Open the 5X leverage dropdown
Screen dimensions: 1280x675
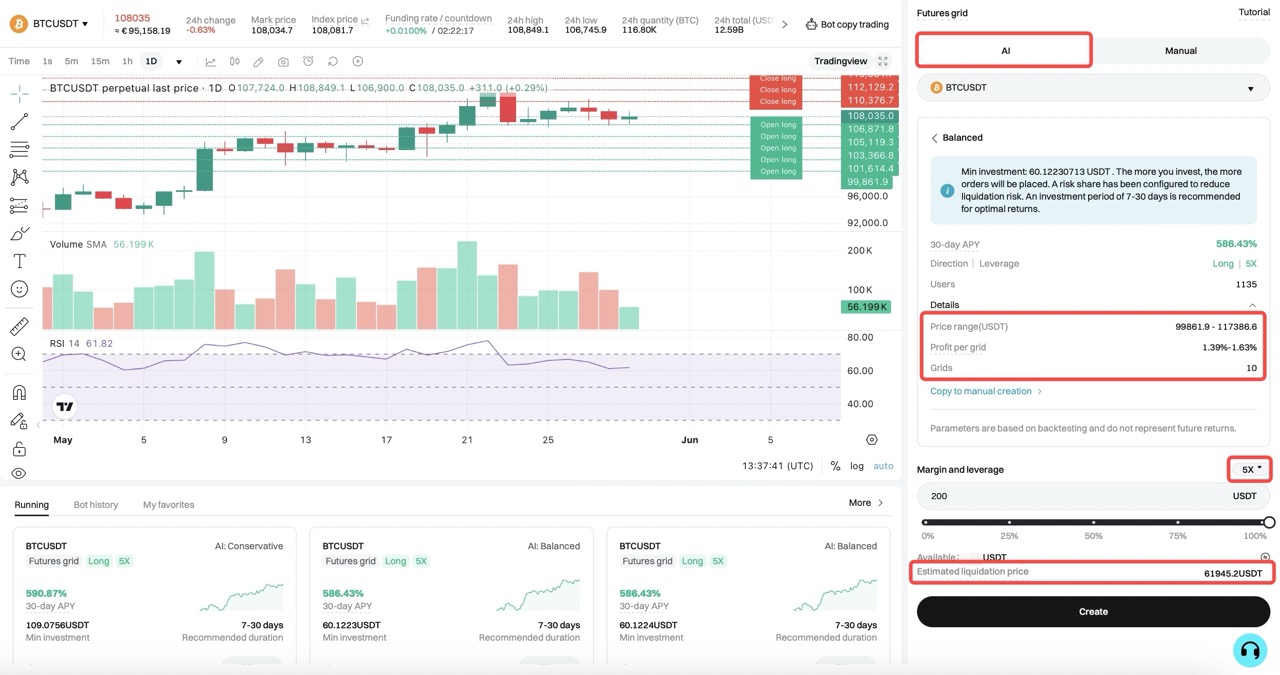point(1251,469)
